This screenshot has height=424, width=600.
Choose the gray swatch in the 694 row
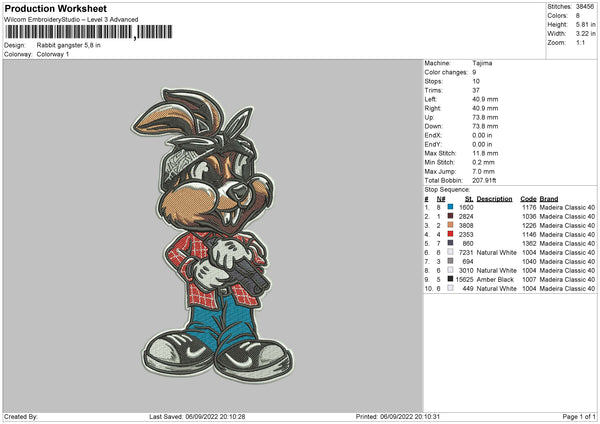(x=450, y=261)
